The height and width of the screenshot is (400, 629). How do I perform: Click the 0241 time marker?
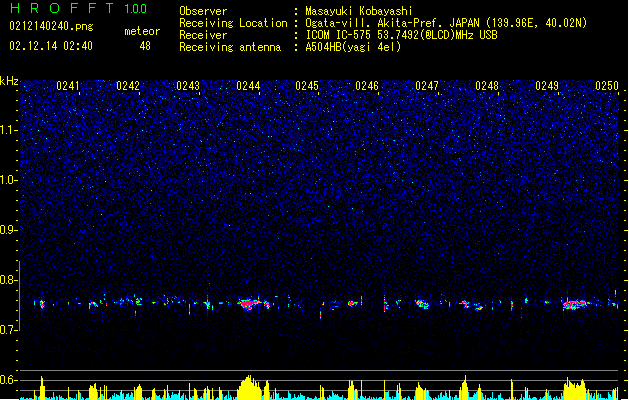[68, 86]
